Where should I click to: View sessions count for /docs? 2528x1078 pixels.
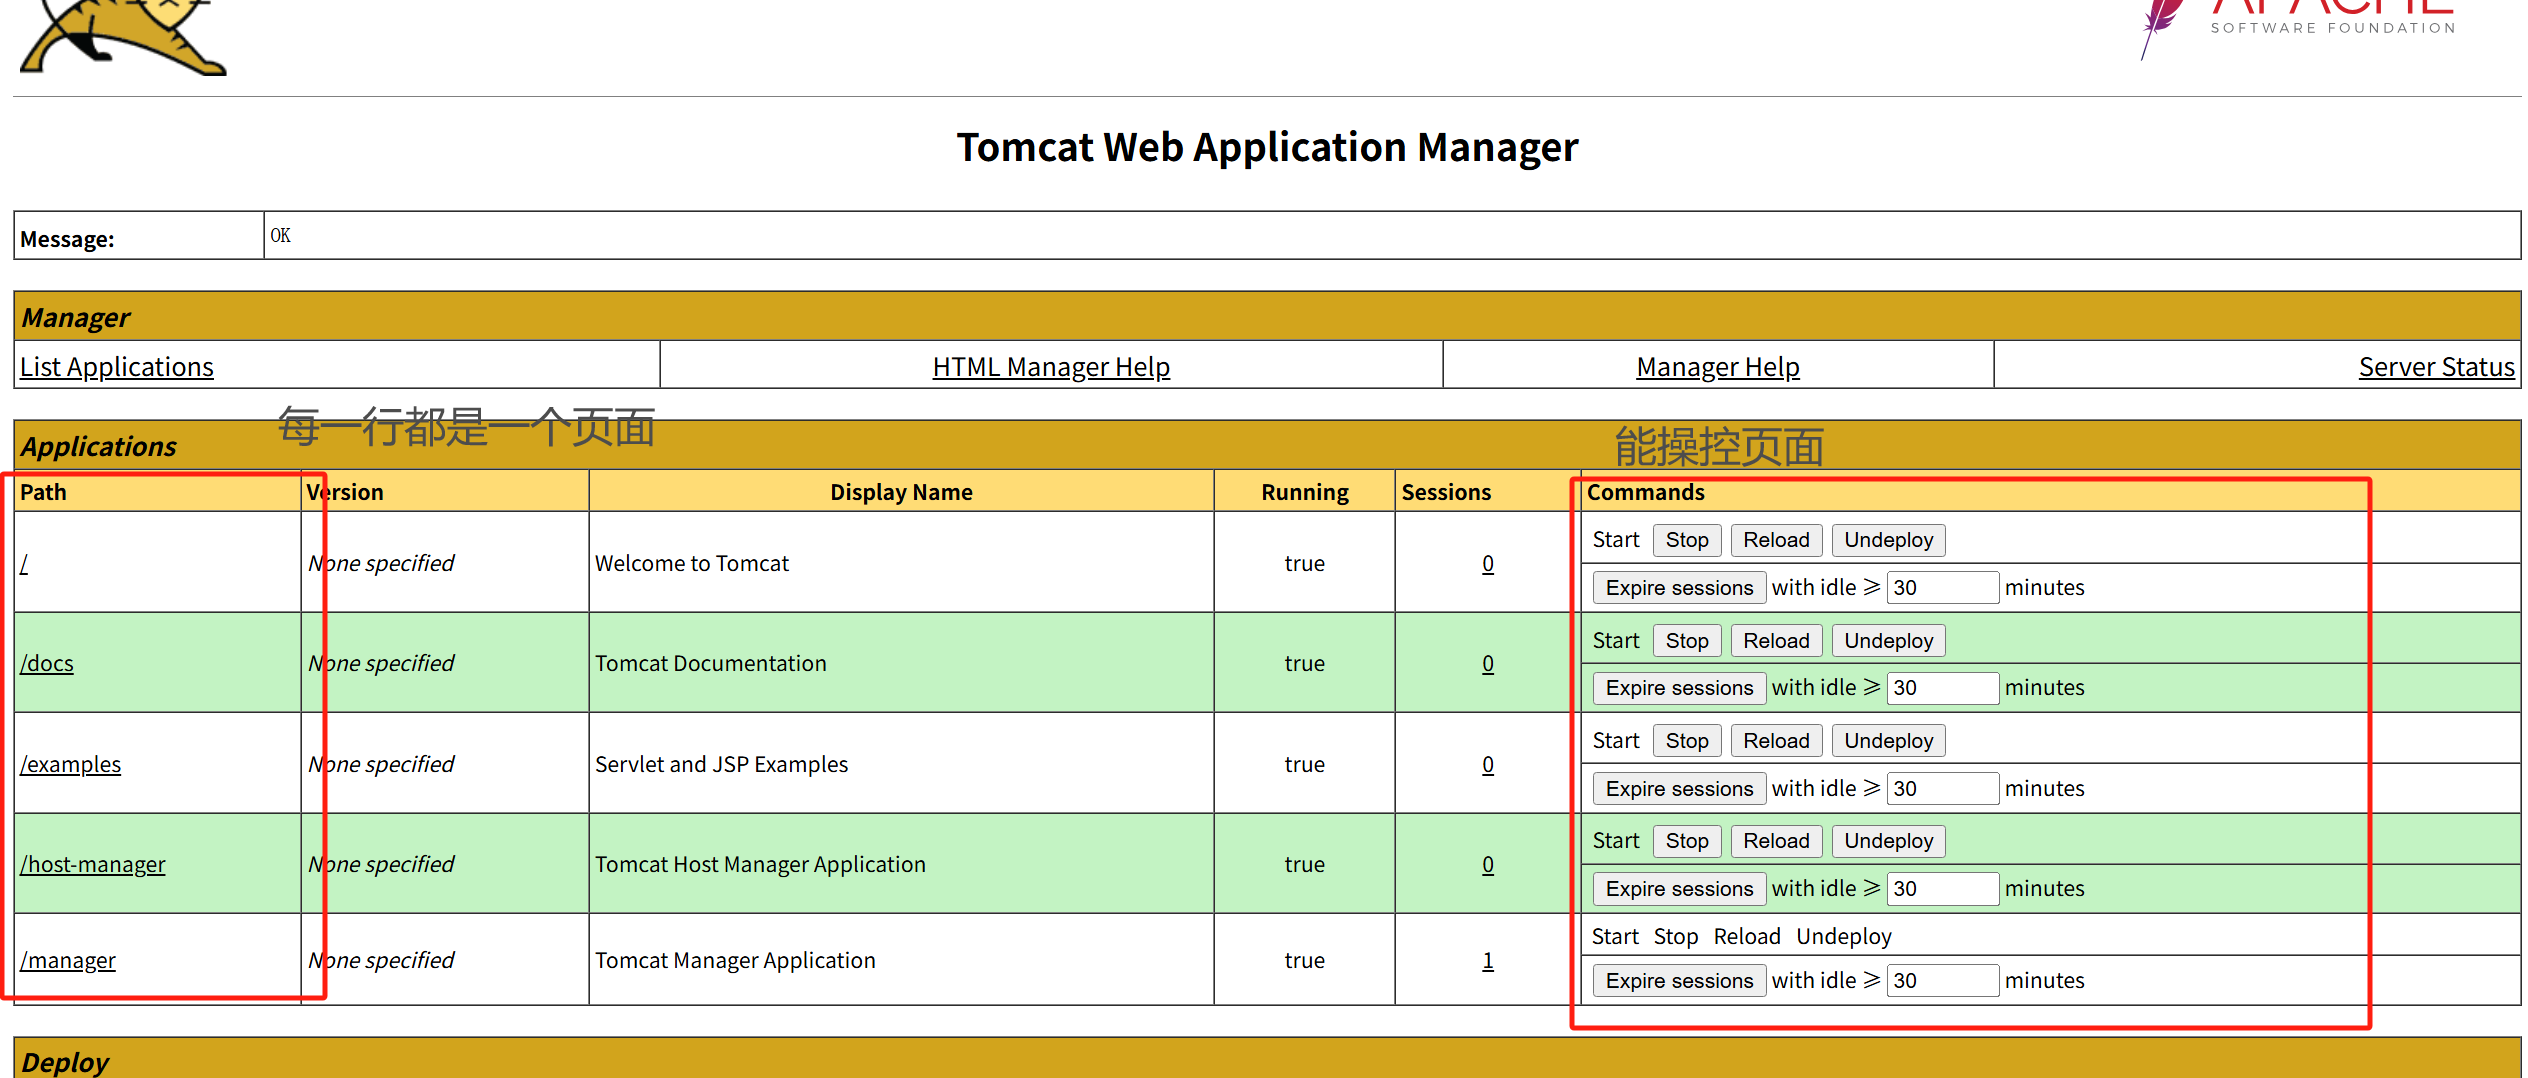(1488, 663)
